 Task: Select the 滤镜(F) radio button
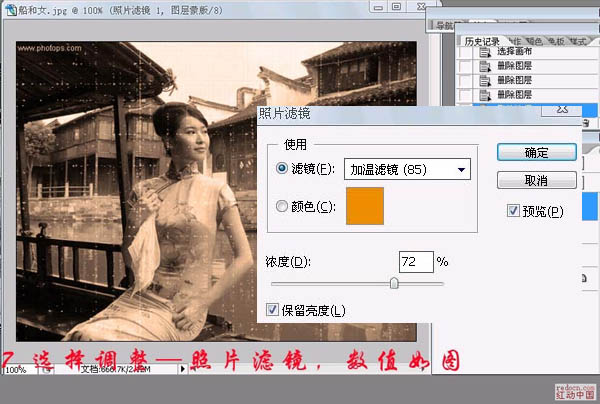(282, 168)
